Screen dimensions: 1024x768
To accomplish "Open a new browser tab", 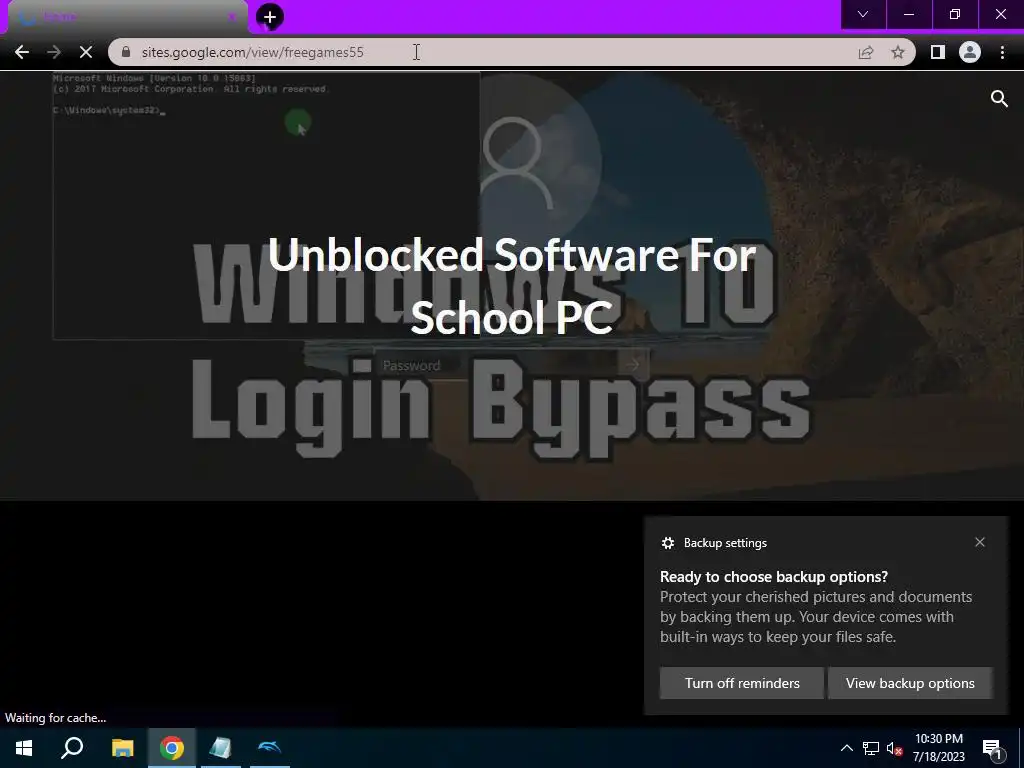I will (x=270, y=17).
